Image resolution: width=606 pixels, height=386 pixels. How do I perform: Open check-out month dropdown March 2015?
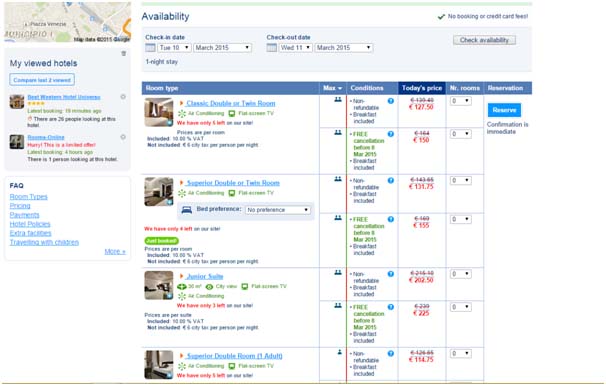[344, 48]
